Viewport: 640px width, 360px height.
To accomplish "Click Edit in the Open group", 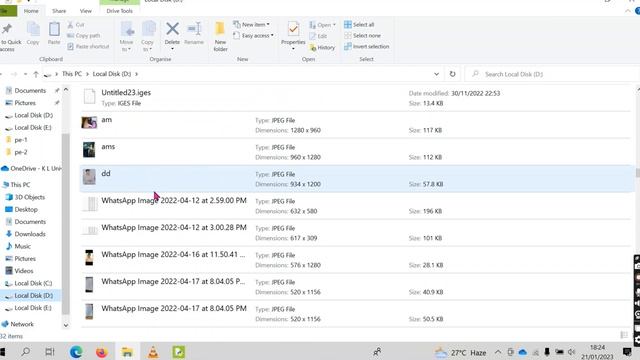I will point(318,36).
